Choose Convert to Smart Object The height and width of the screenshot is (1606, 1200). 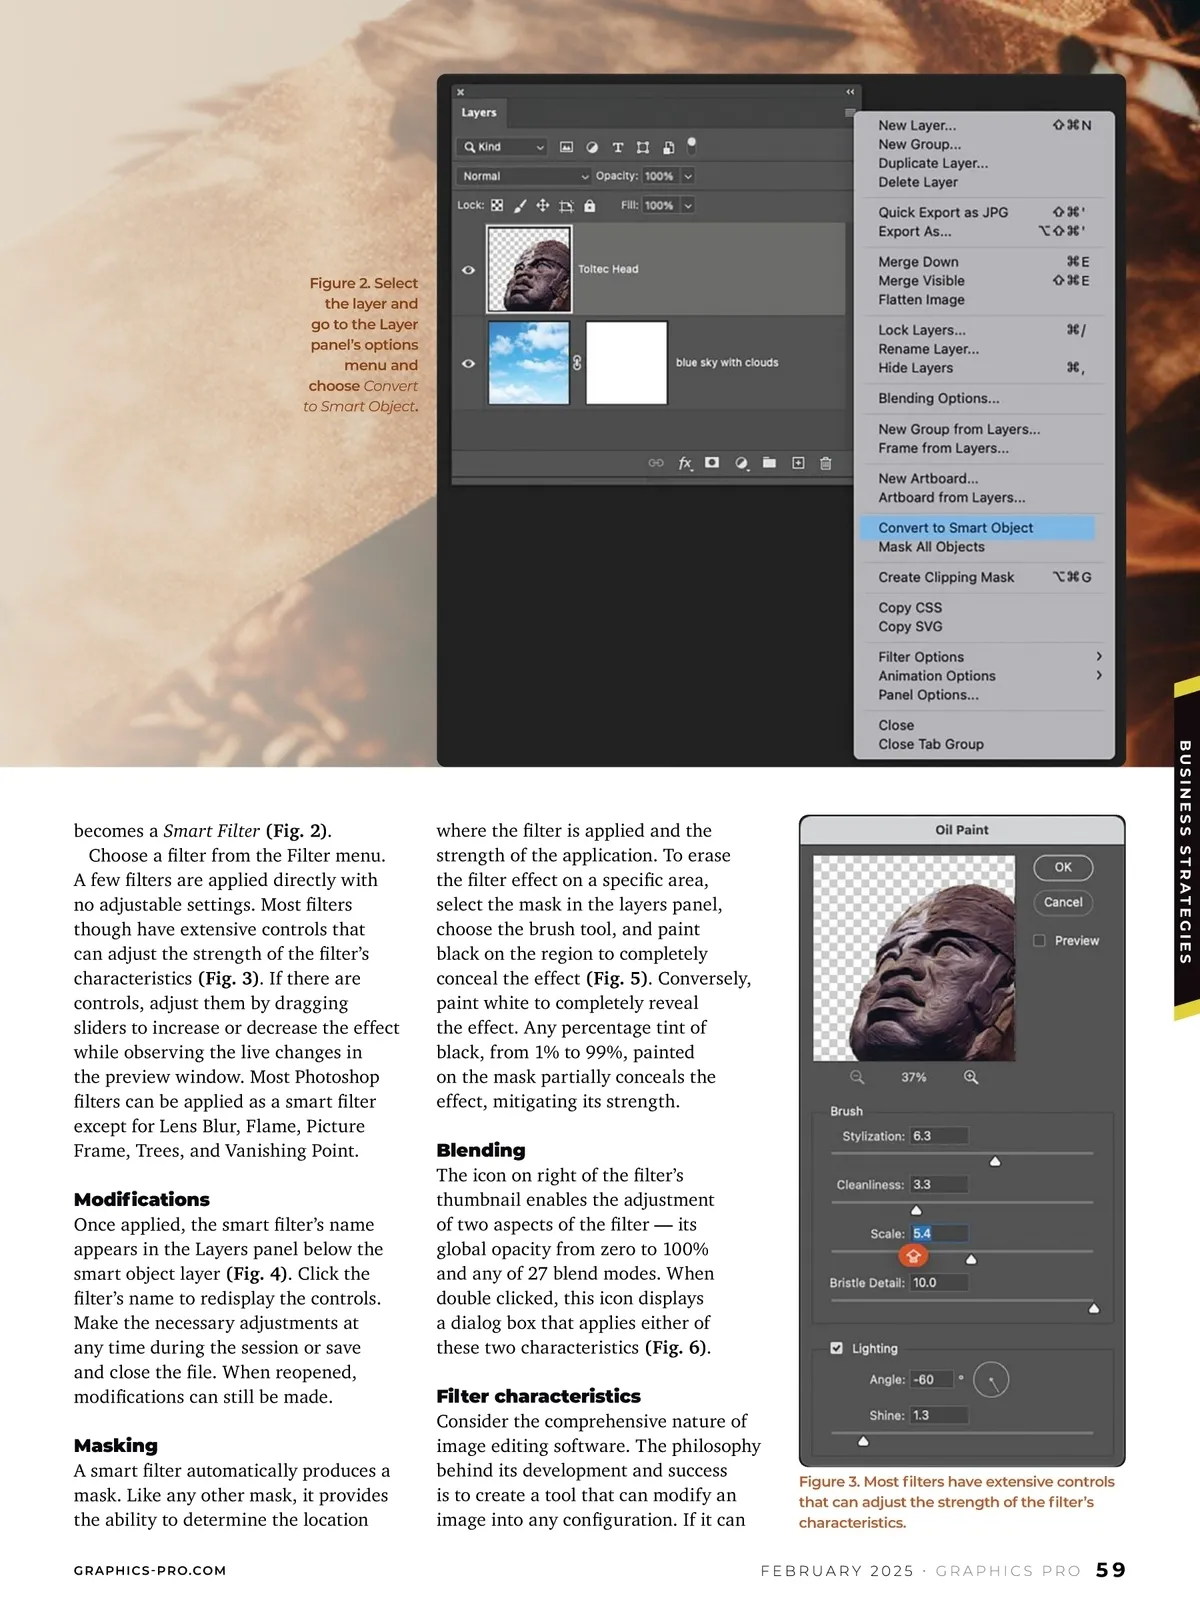955,528
